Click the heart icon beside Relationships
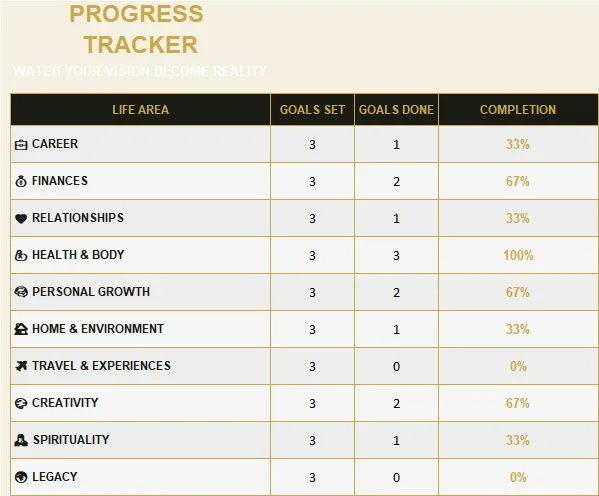 pyautogui.click(x=21, y=218)
